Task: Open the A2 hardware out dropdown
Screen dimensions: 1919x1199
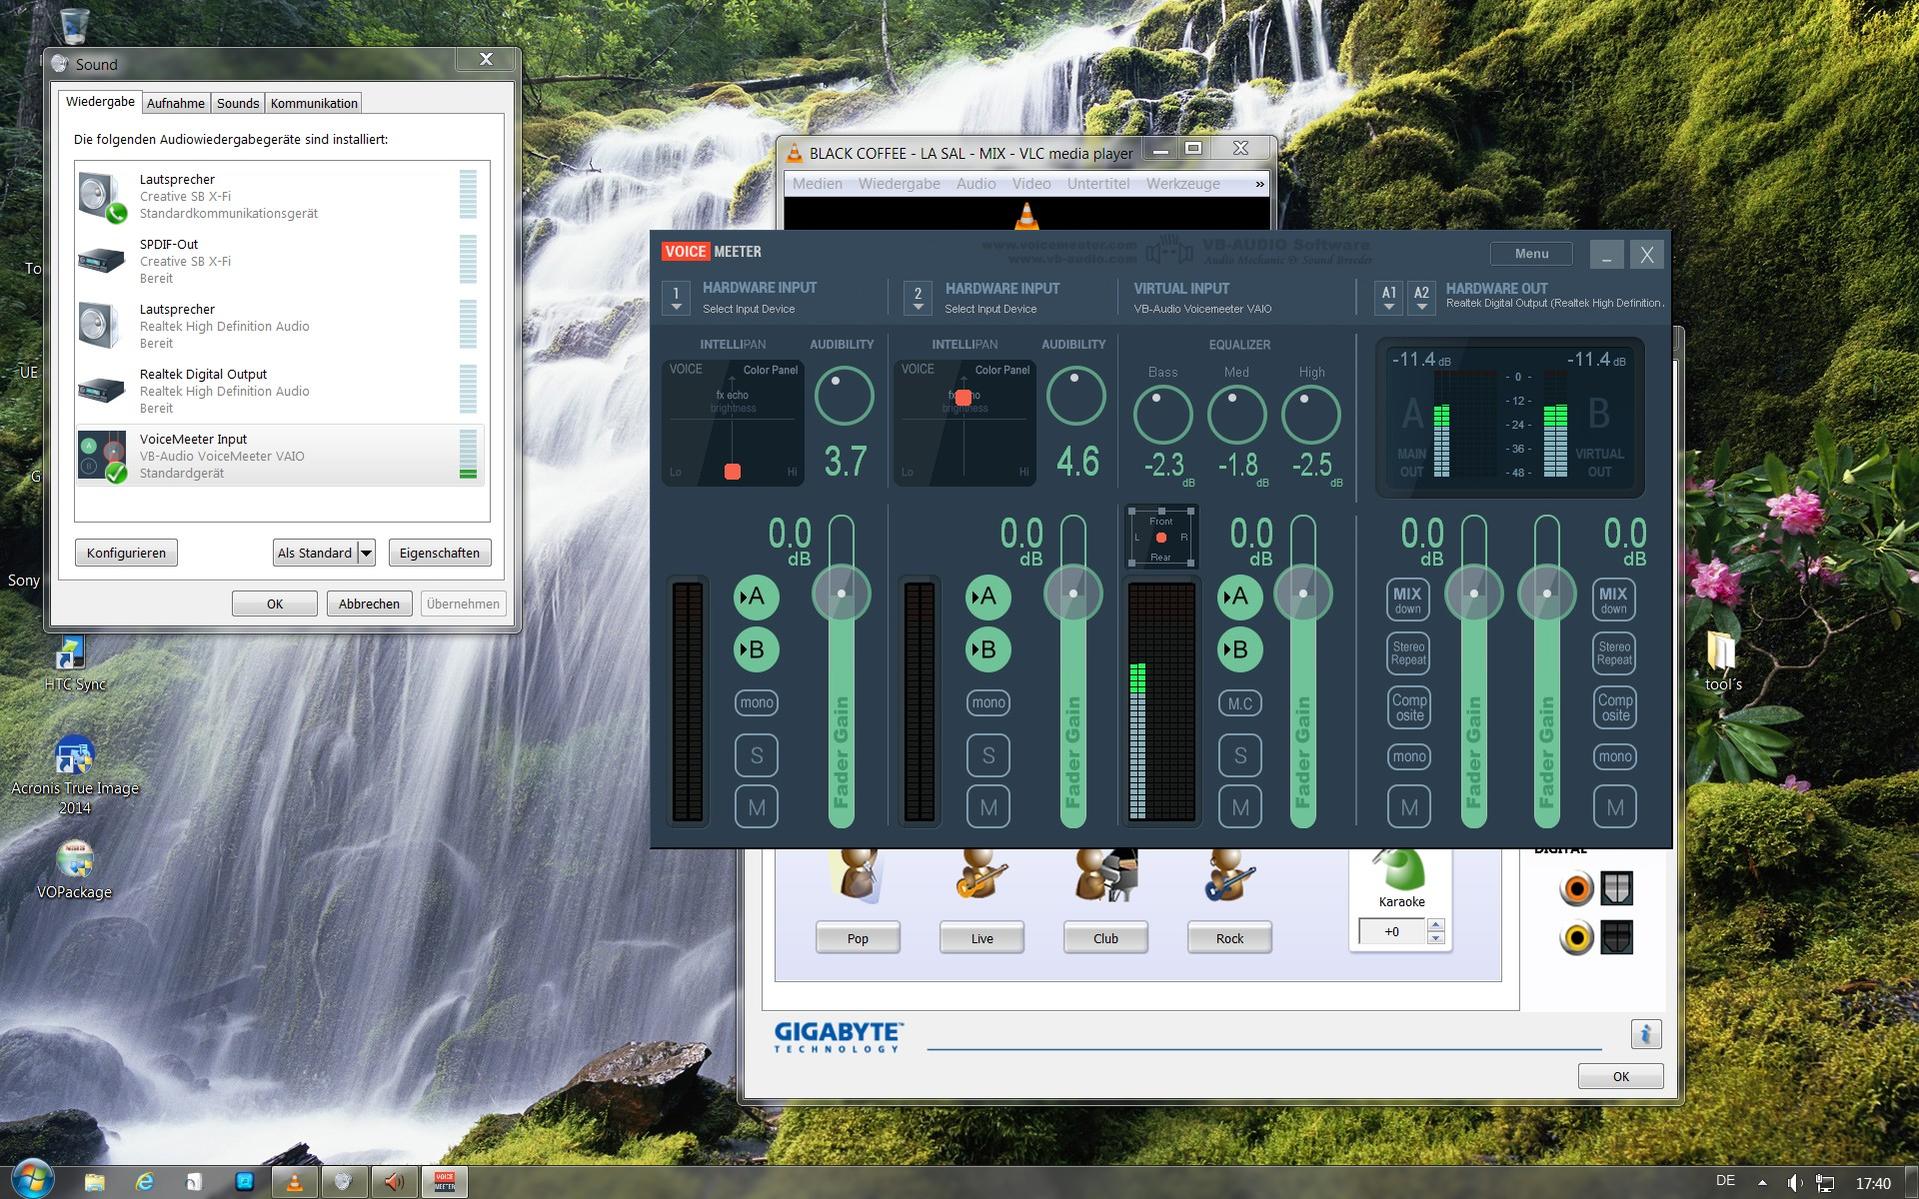Action: [x=1421, y=297]
